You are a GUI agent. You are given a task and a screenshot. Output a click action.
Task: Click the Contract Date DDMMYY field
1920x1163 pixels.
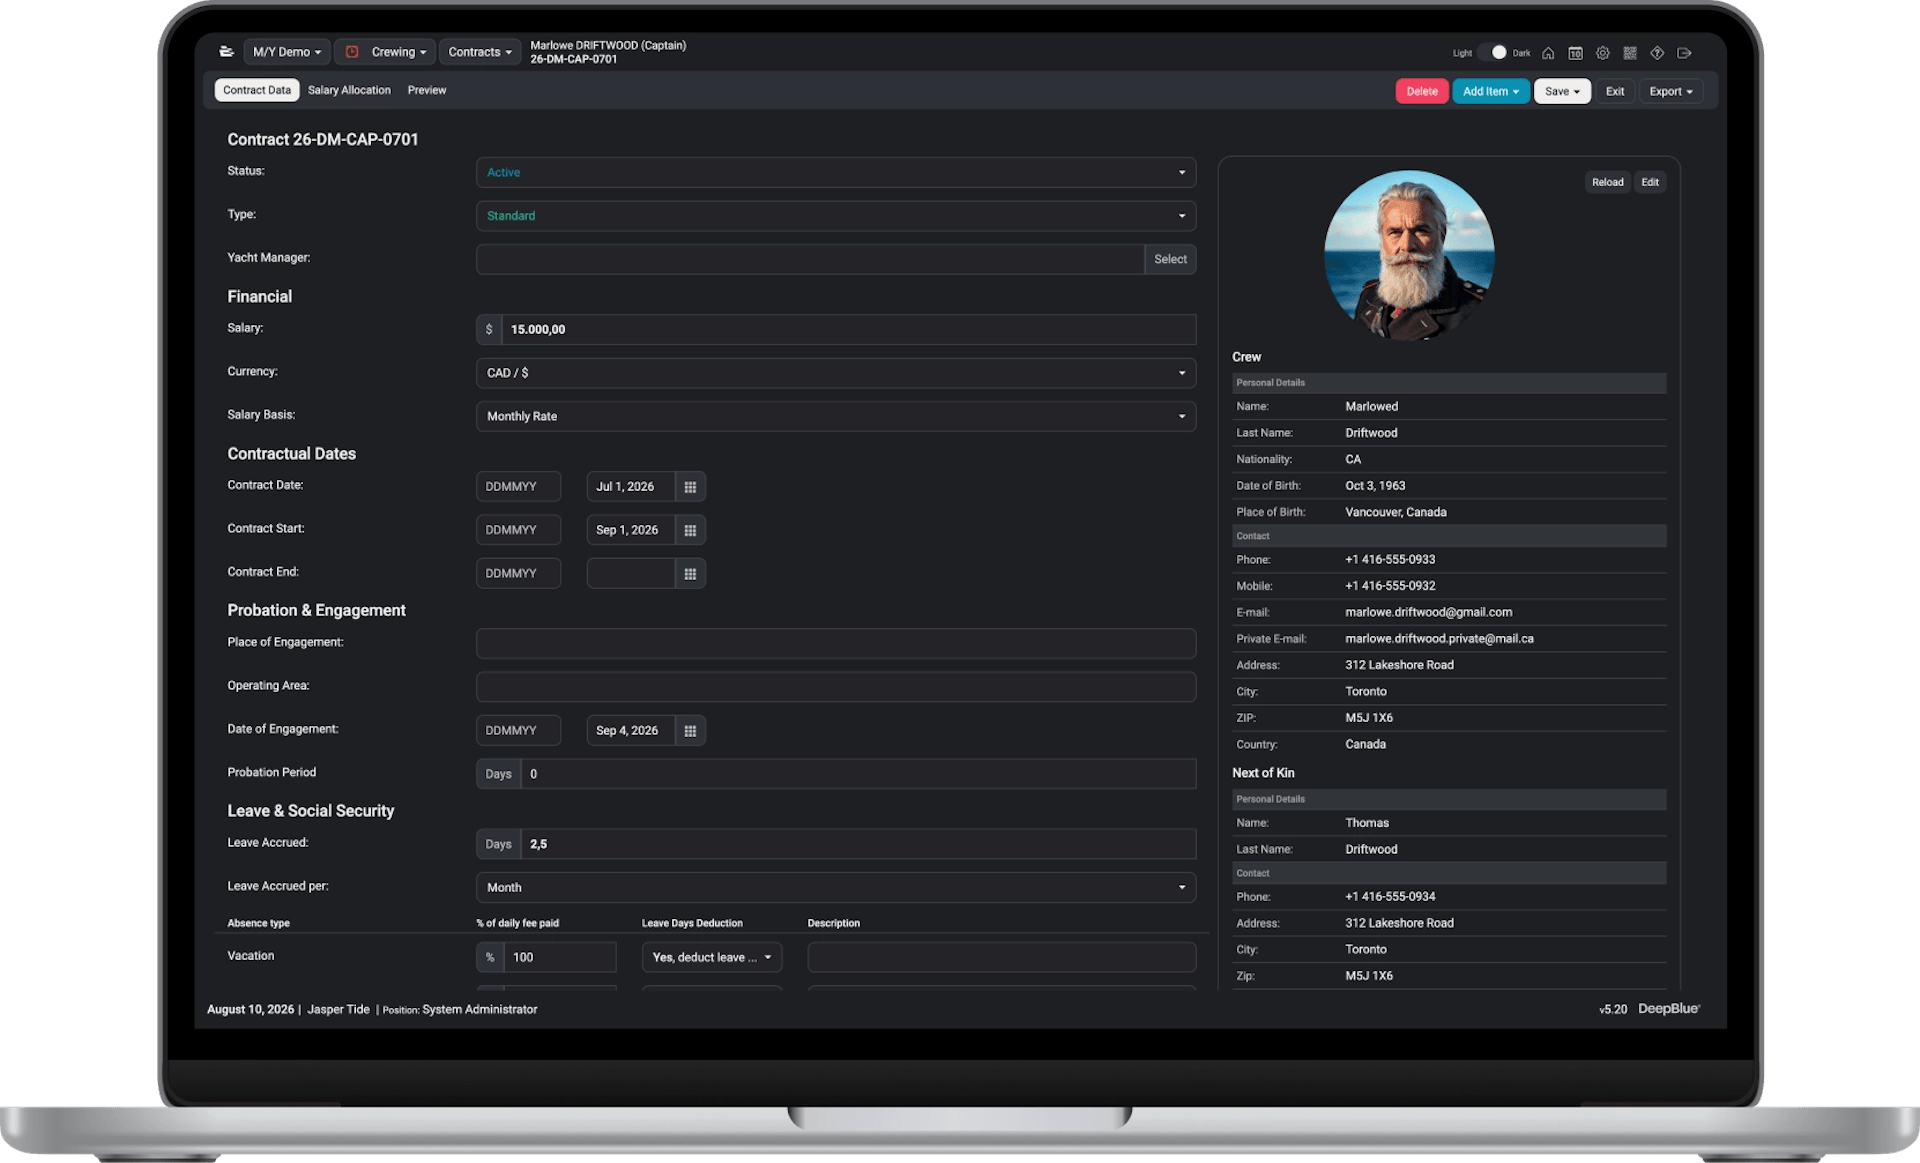click(518, 487)
